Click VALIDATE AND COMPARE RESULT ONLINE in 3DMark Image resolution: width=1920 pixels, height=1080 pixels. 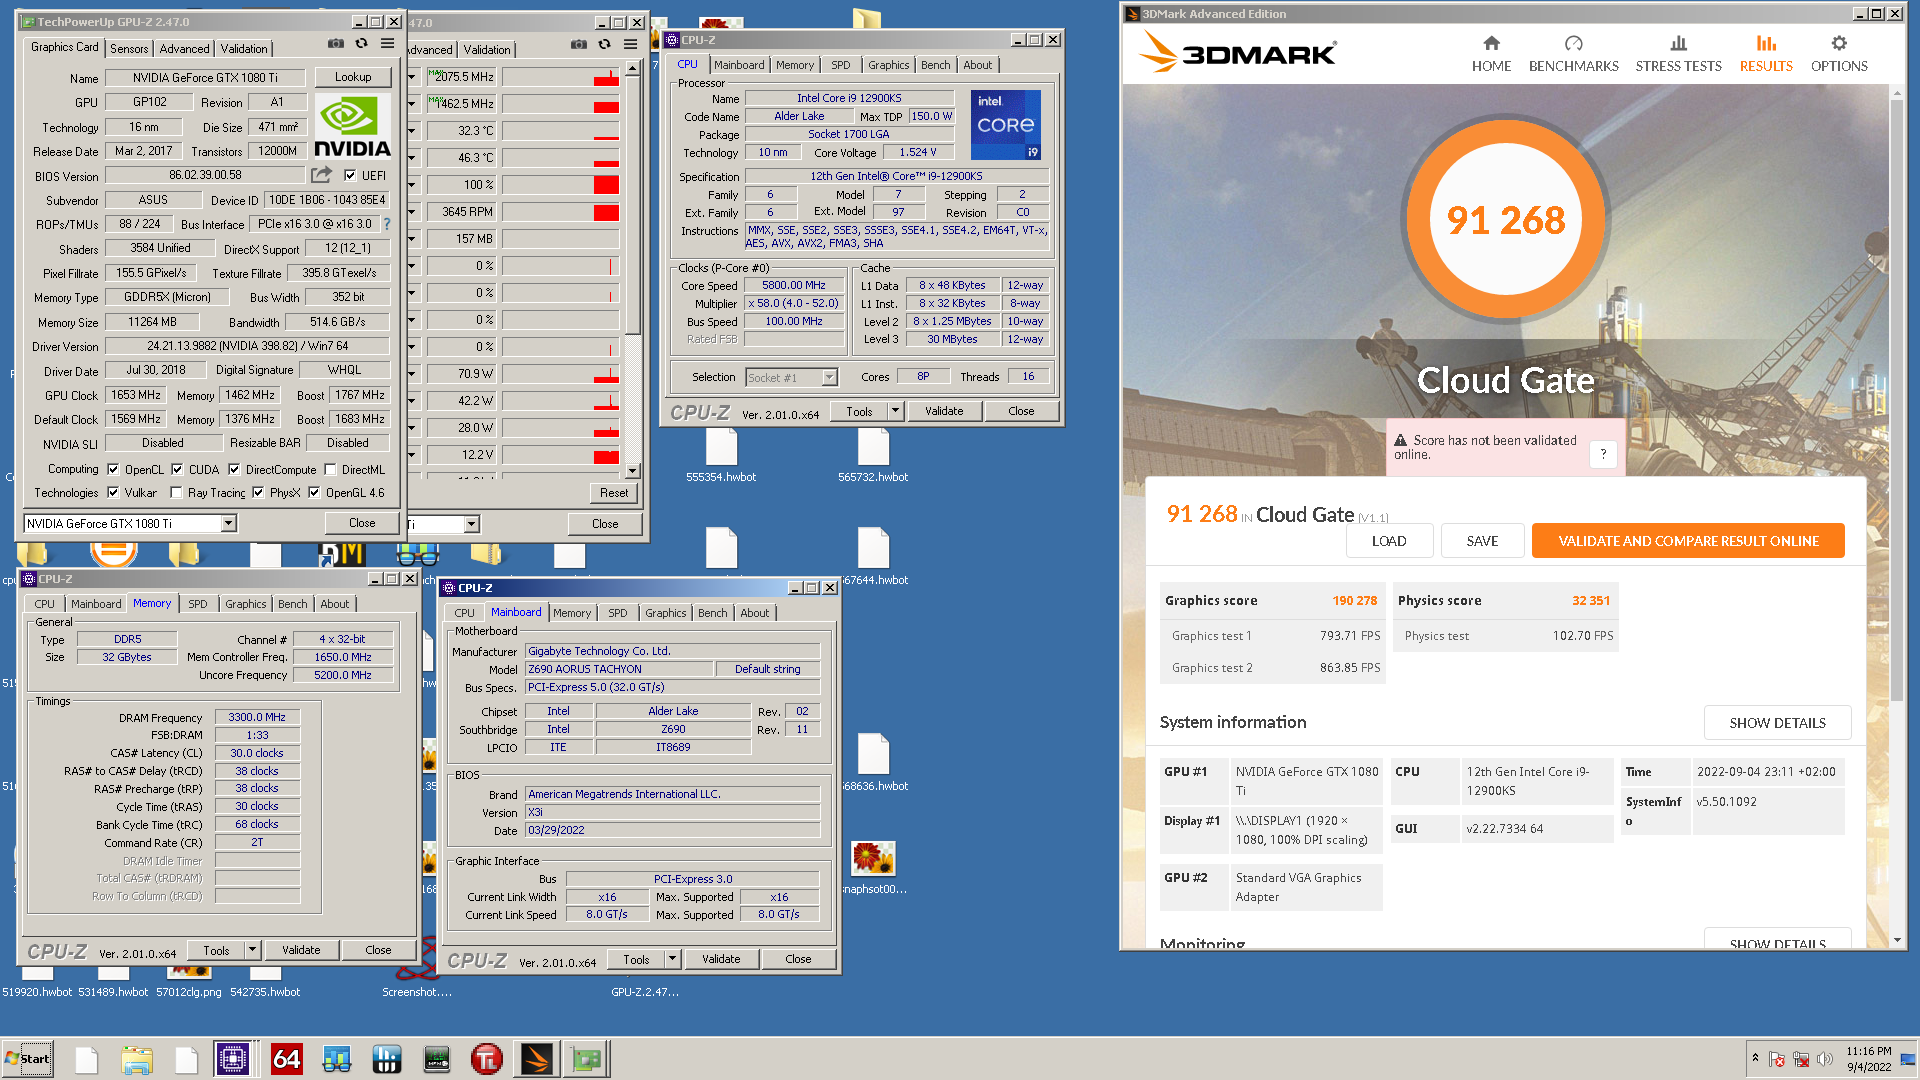point(1688,541)
